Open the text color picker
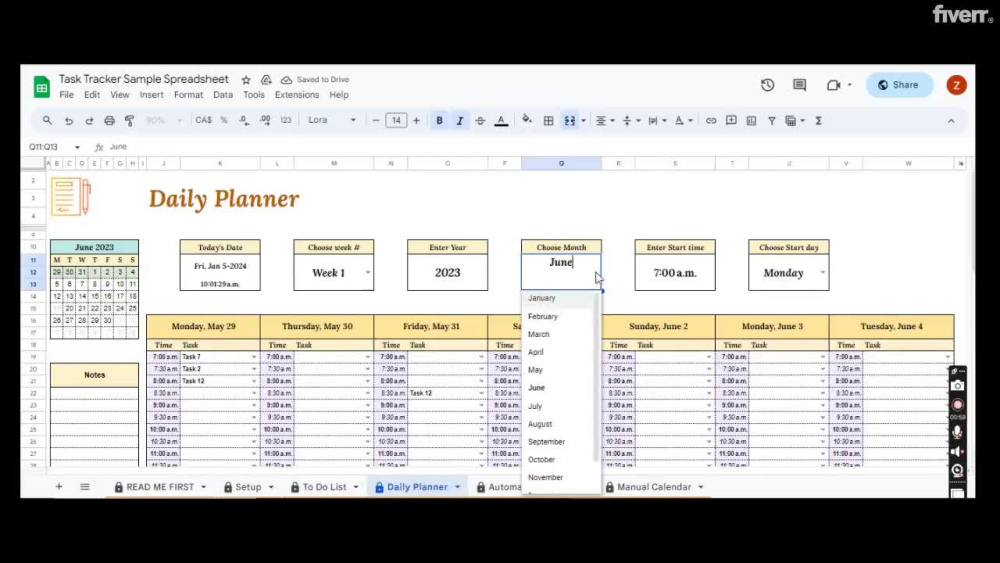 [x=501, y=121]
